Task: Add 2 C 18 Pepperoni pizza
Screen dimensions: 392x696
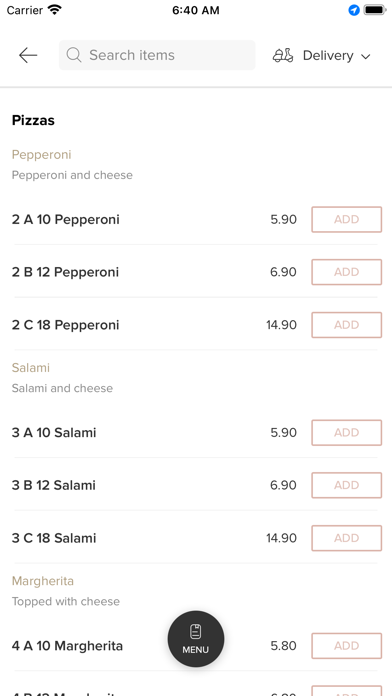Action: coord(347,325)
